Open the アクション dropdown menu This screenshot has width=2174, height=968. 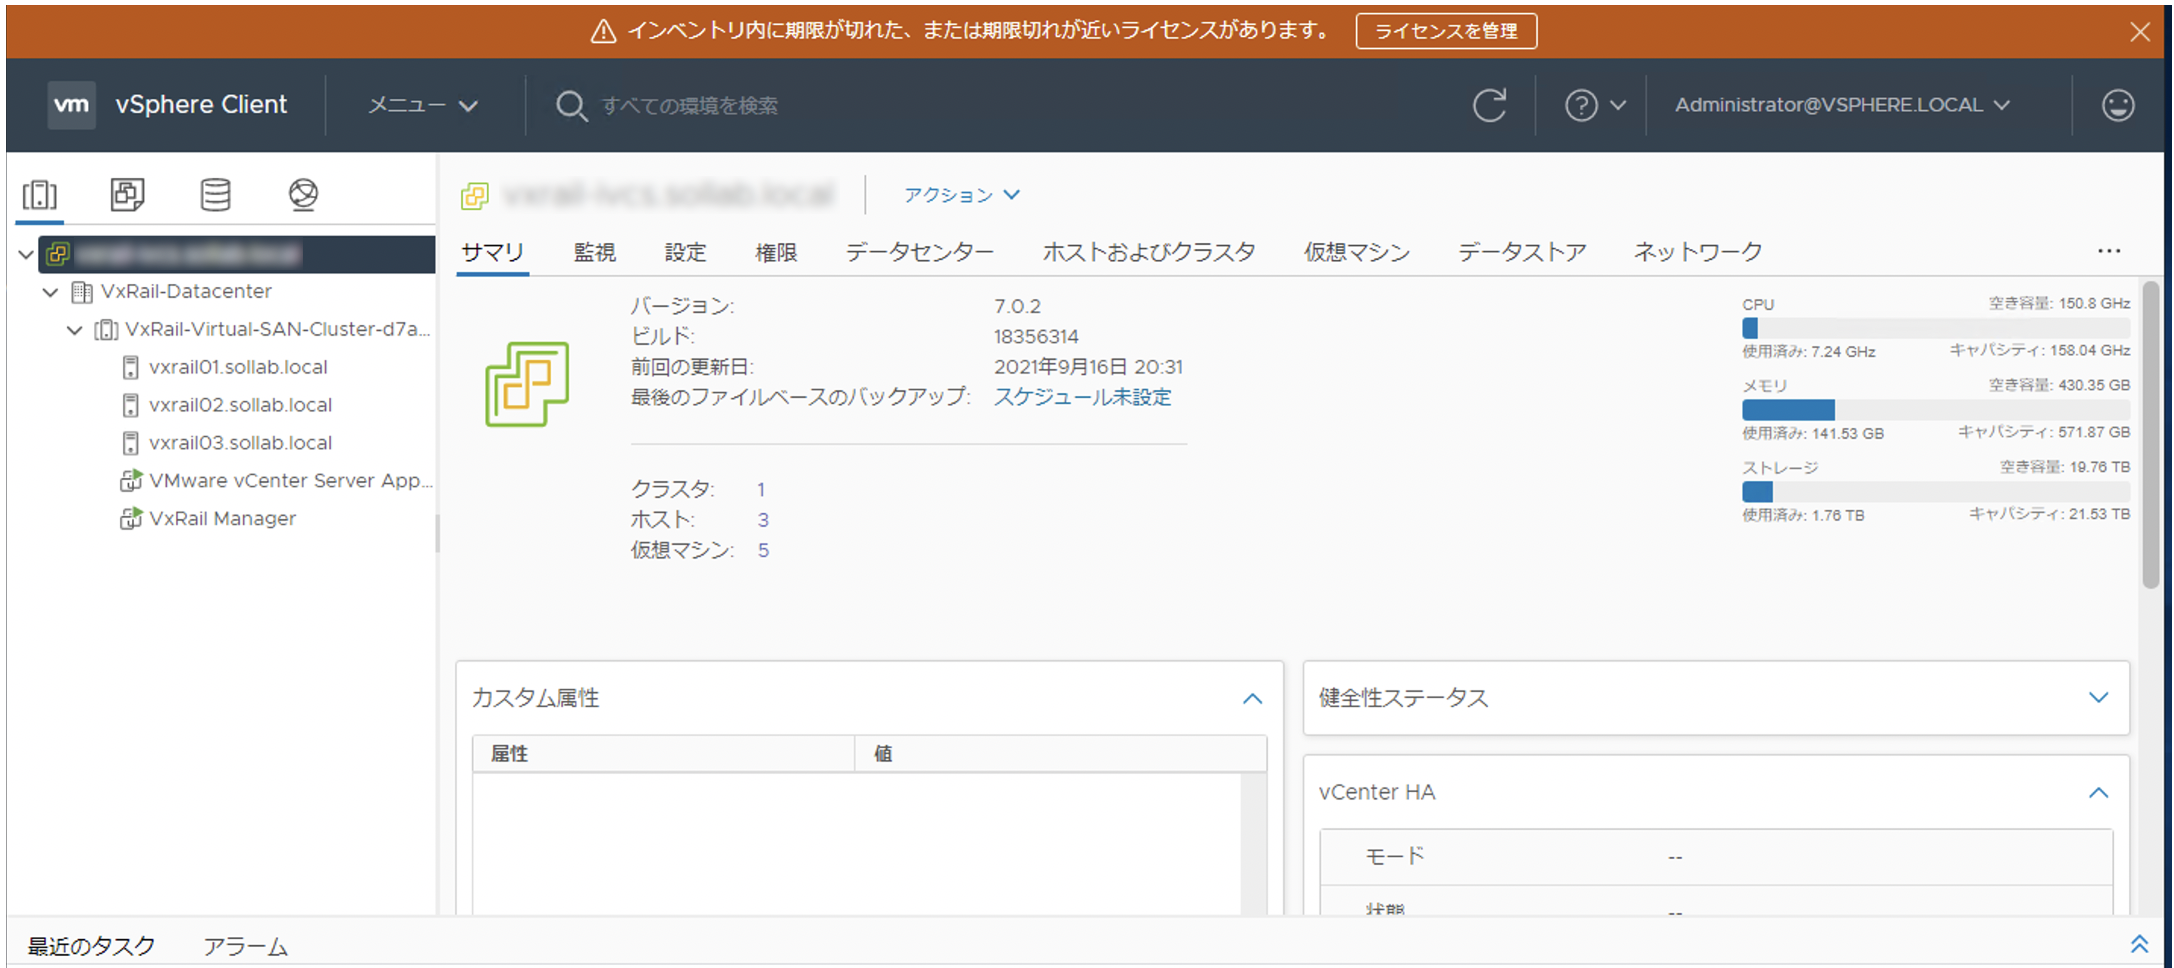pyautogui.click(x=961, y=195)
